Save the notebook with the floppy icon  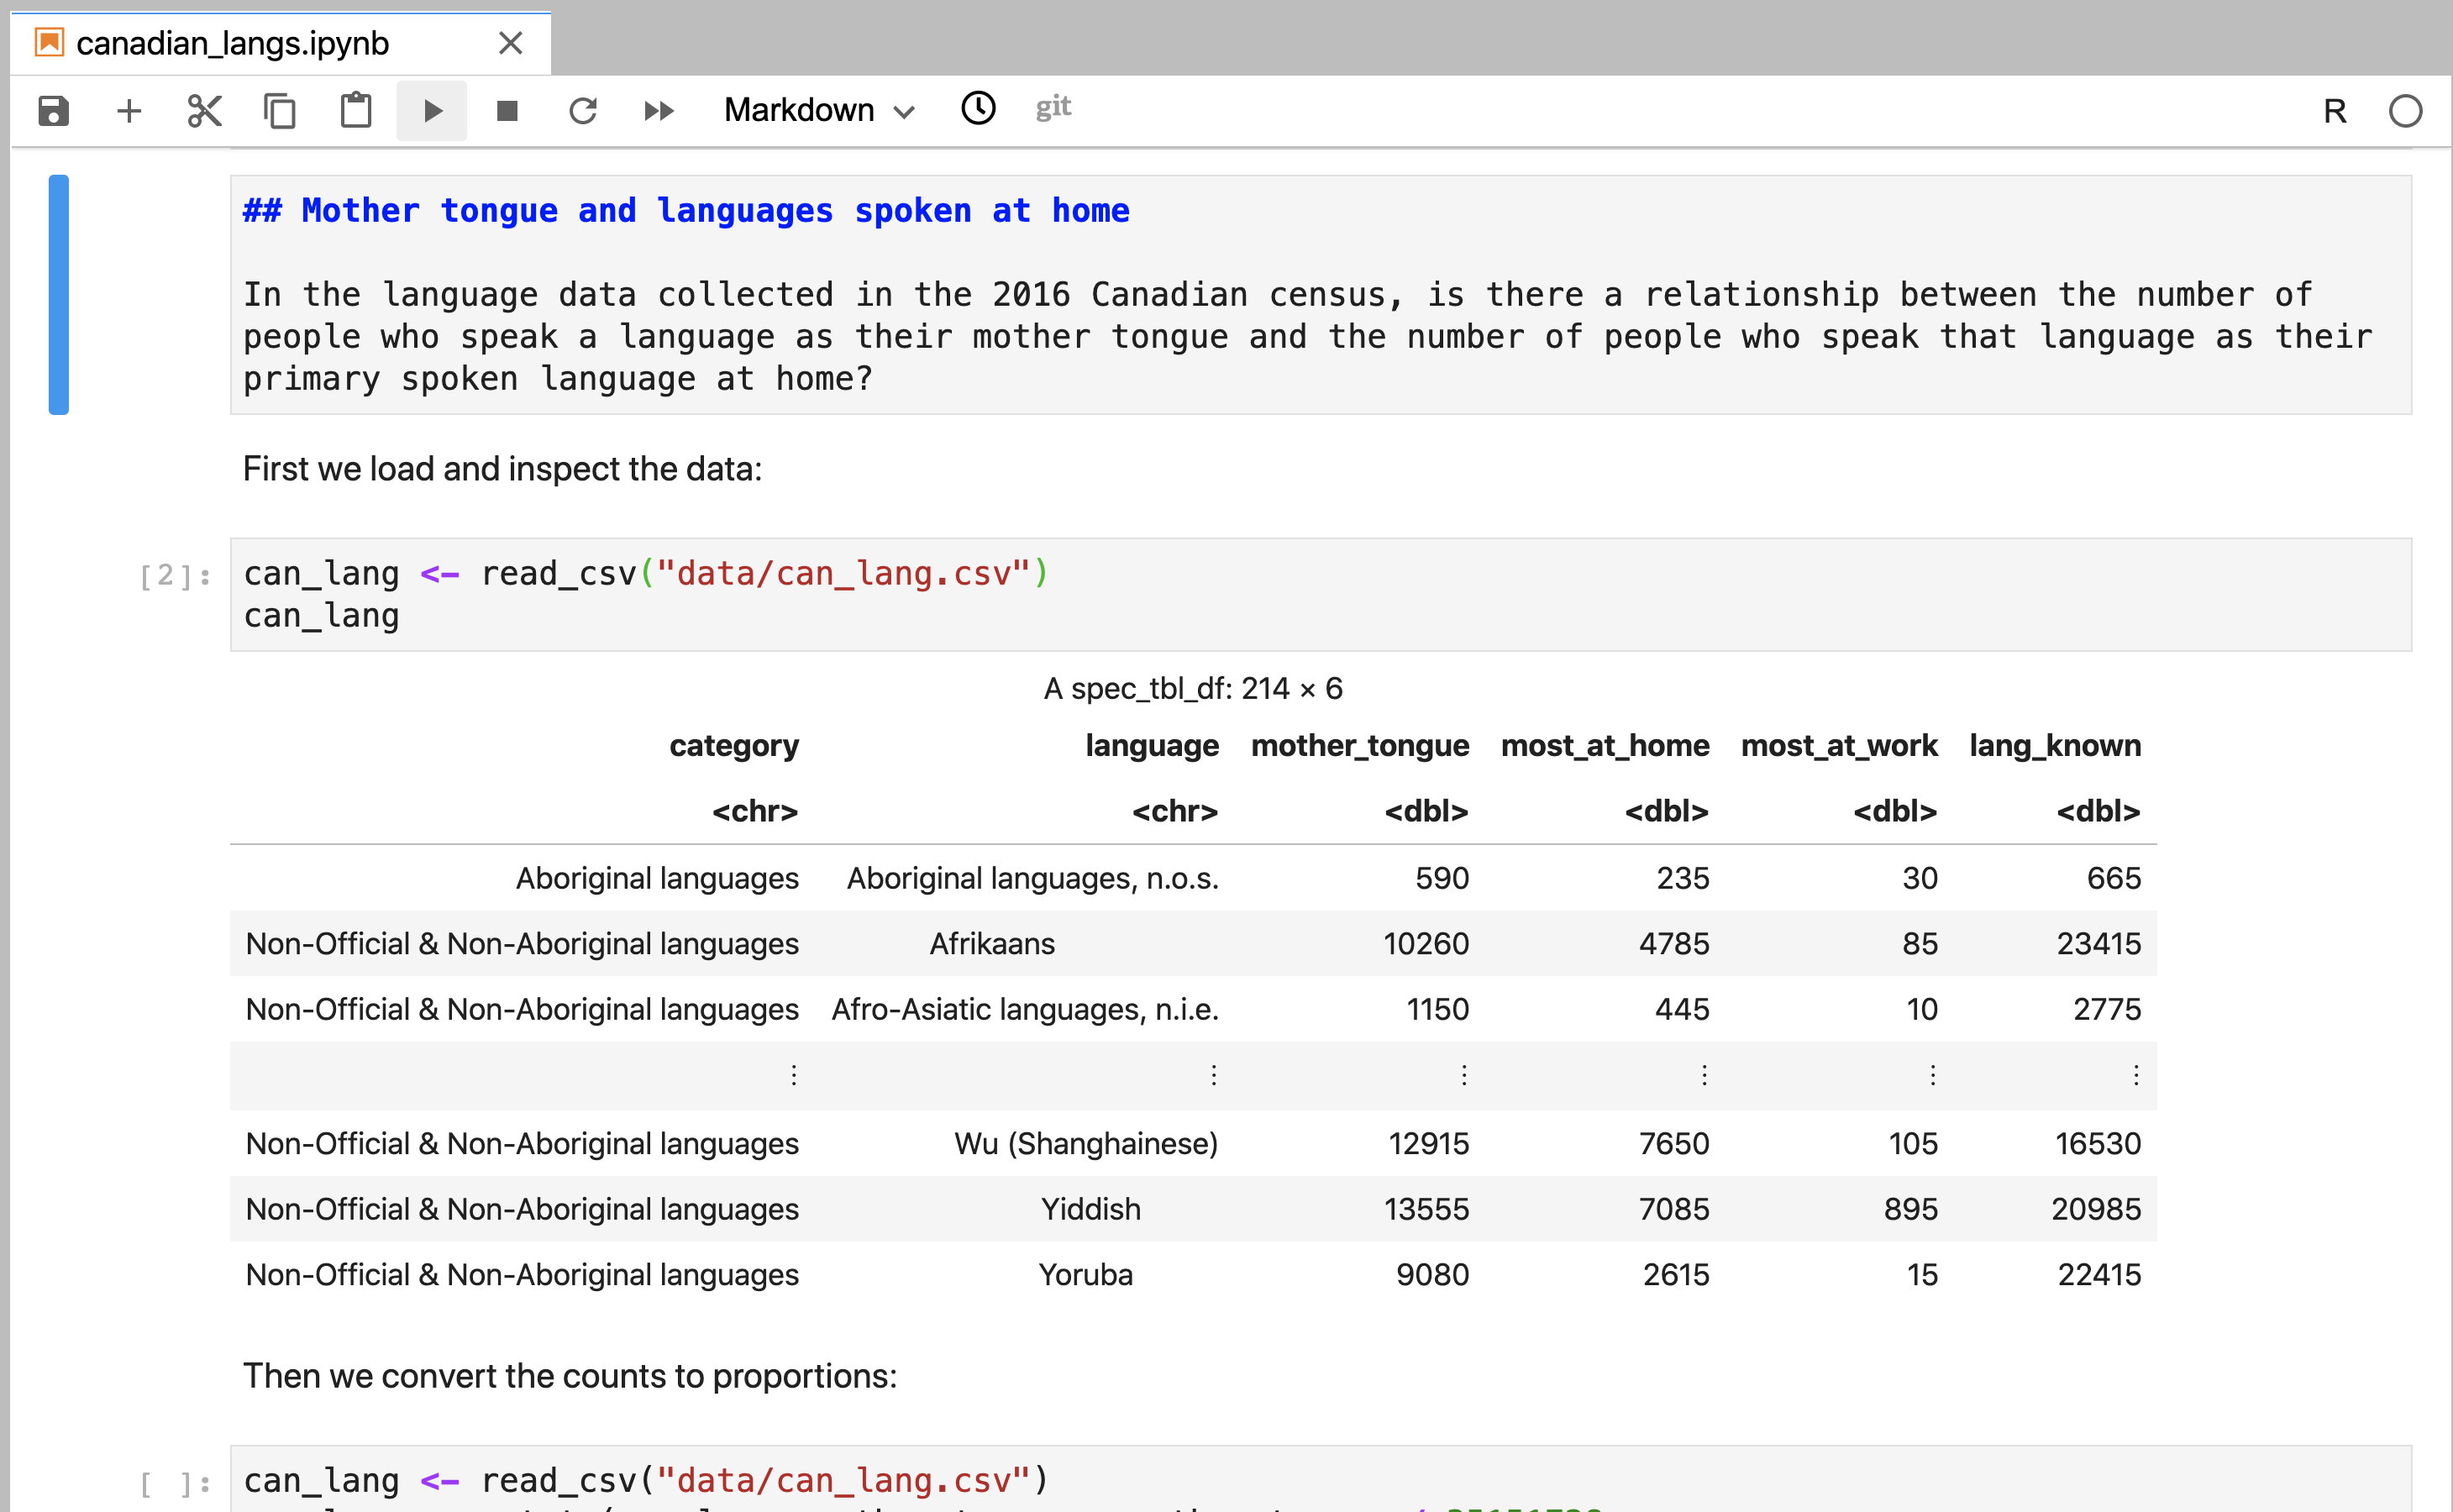coord(54,110)
